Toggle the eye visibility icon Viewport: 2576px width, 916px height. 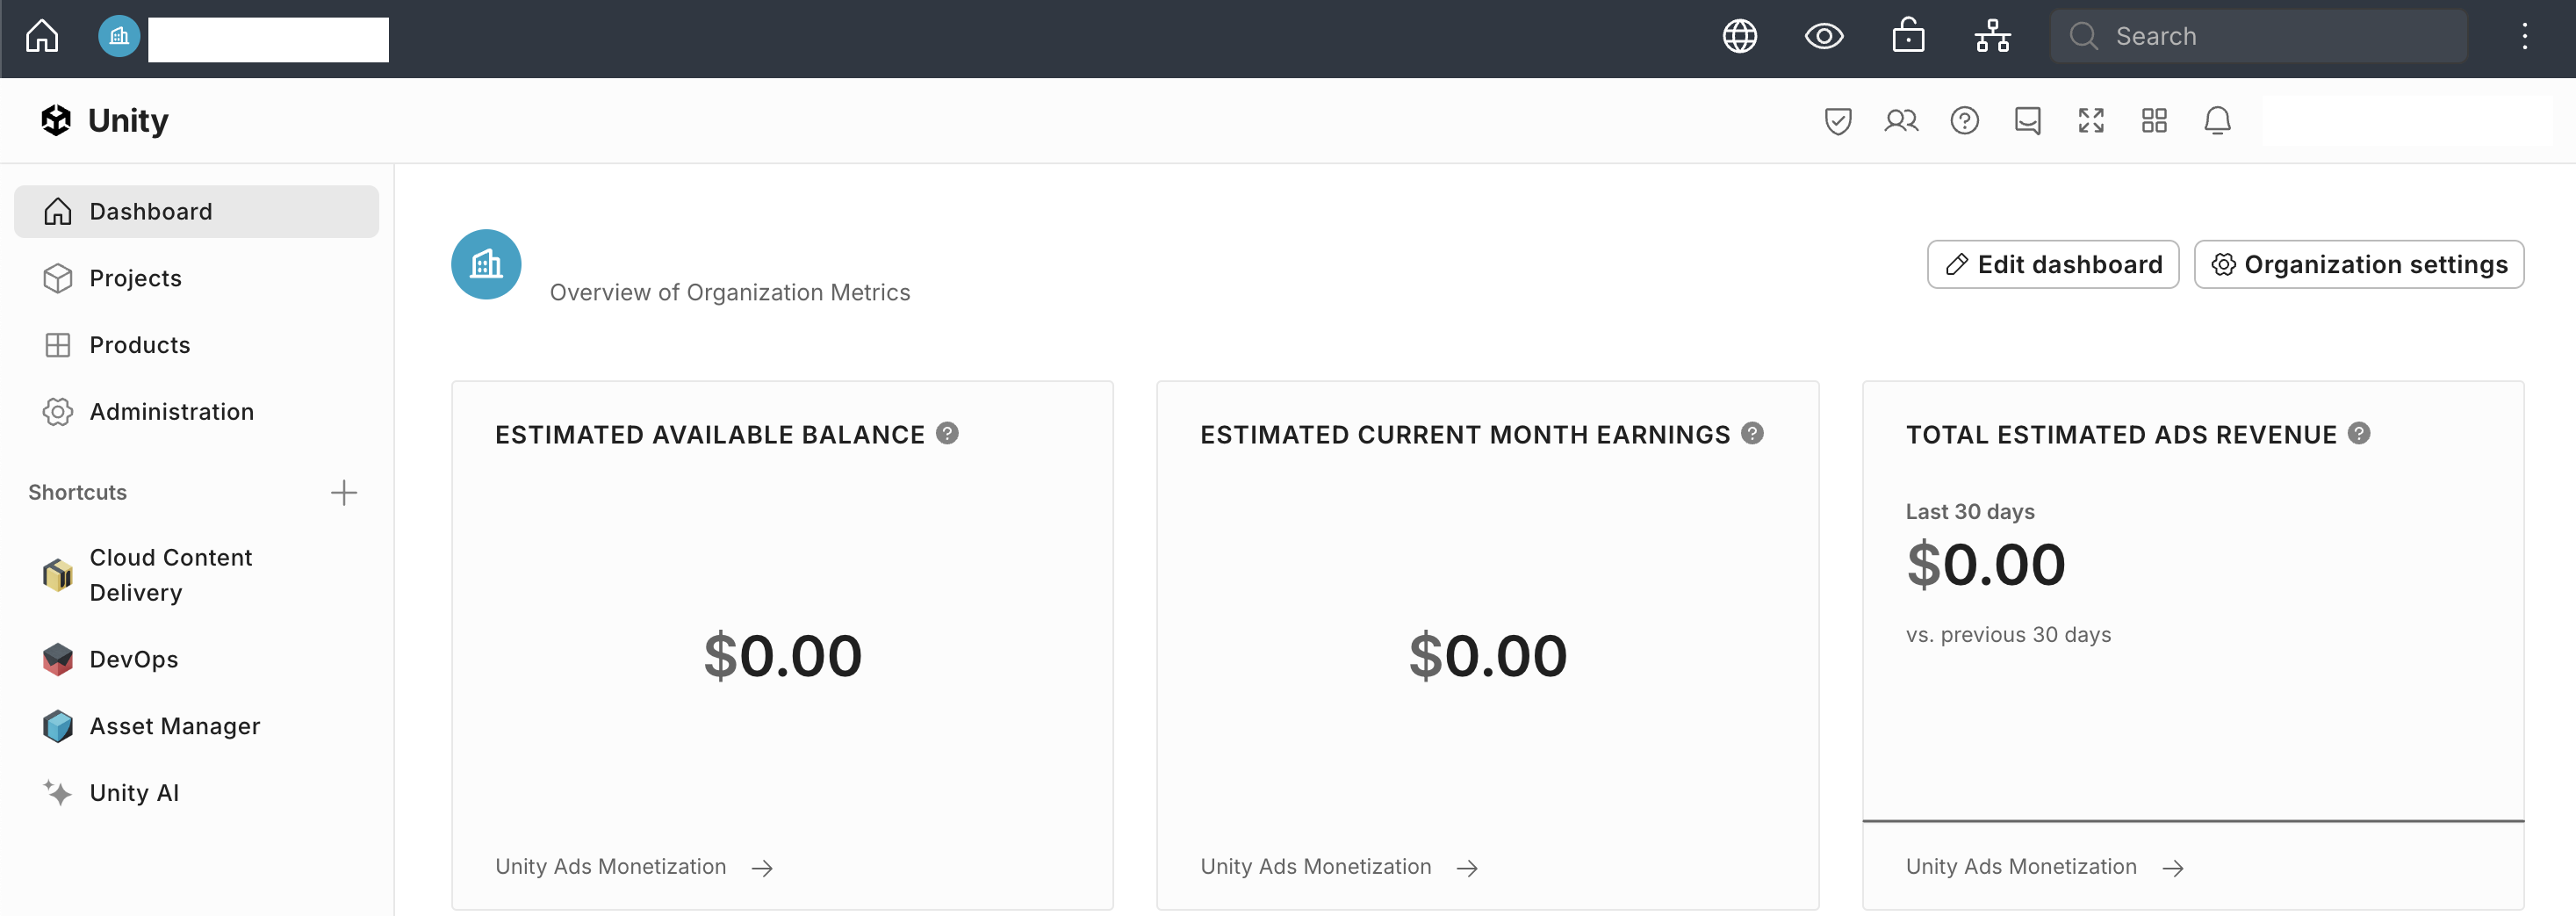point(1823,37)
